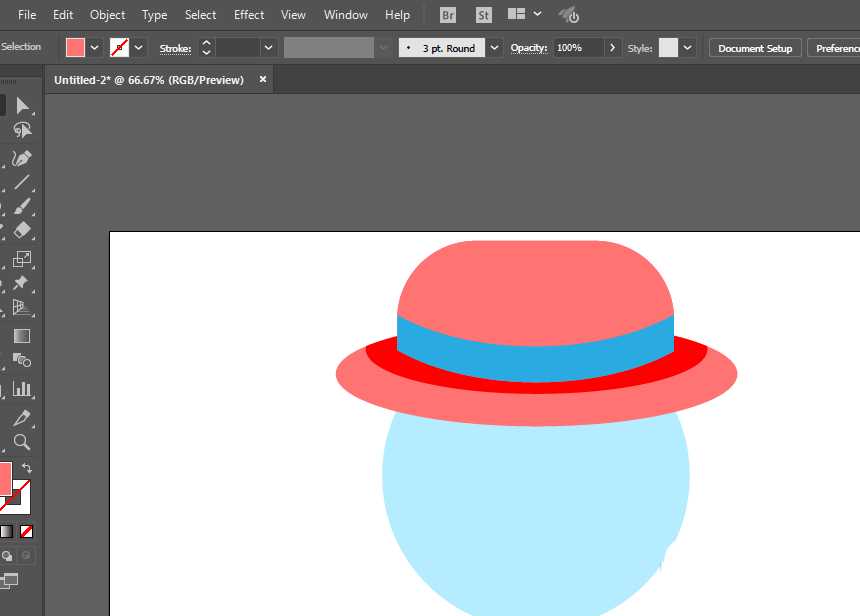Image resolution: width=860 pixels, height=616 pixels.
Task: Open the Object menu
Action: coord(108,15)
